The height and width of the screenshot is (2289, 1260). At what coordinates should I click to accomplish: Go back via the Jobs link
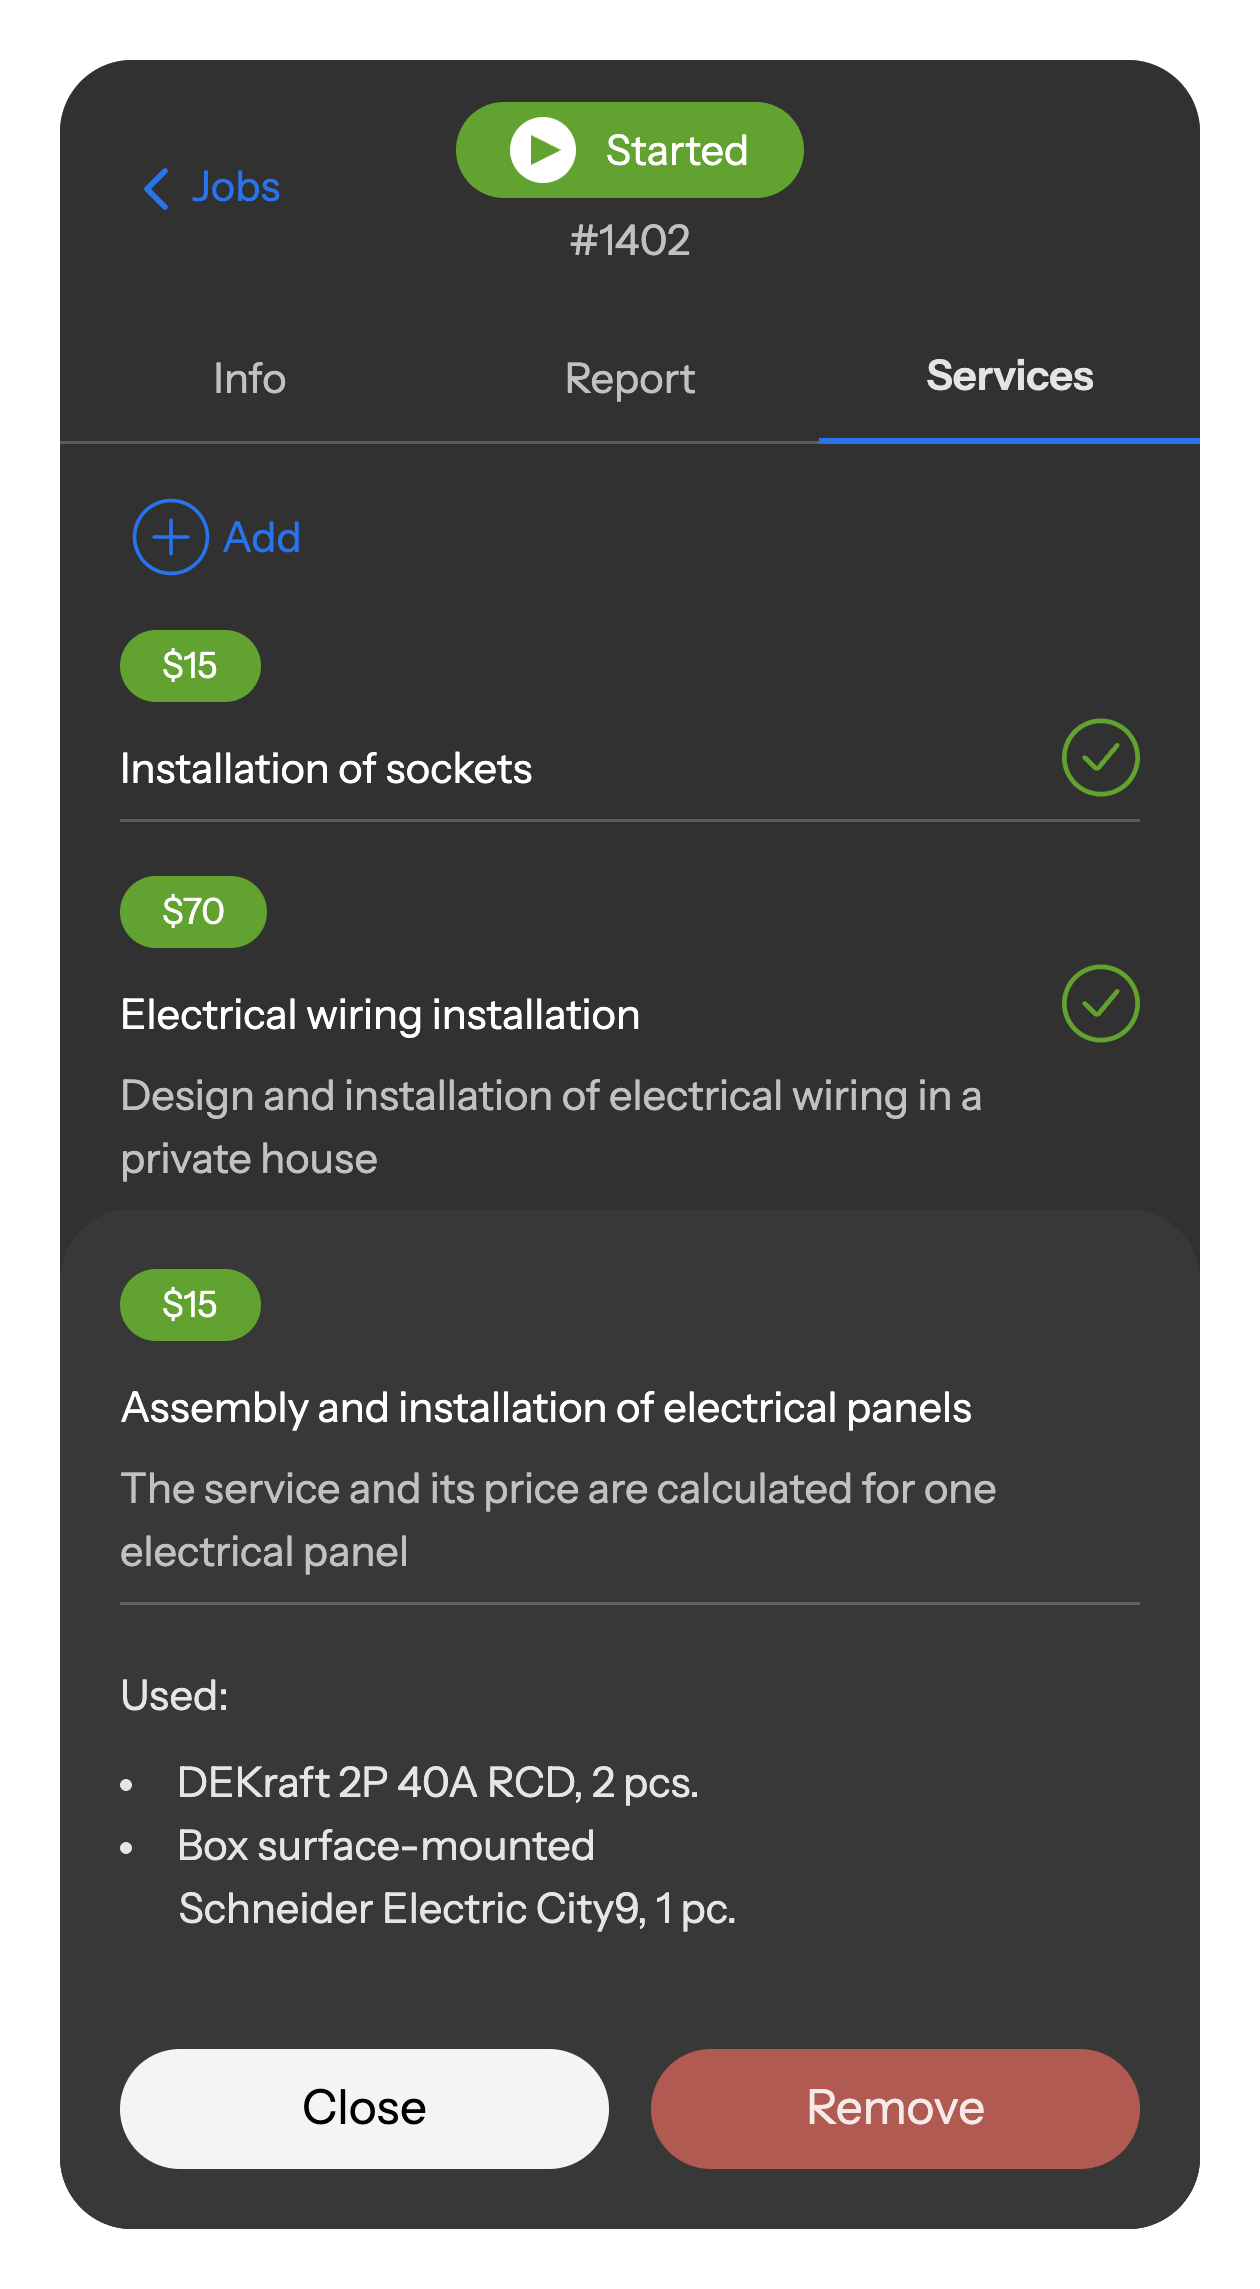point(236,188)
